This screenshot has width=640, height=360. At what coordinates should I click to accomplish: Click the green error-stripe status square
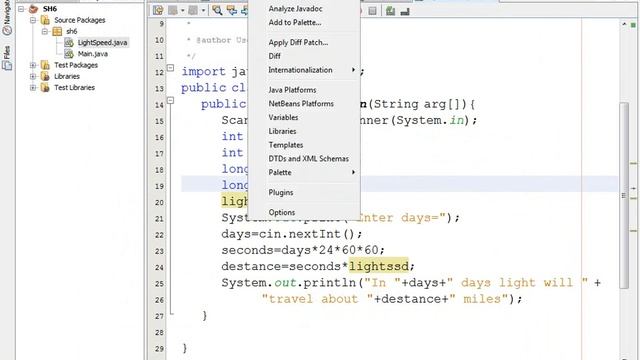pos(633,25)
